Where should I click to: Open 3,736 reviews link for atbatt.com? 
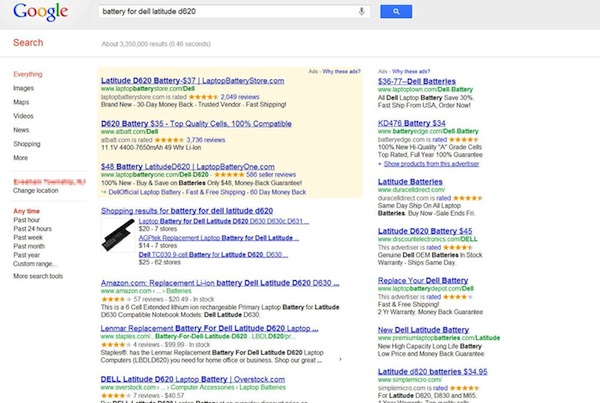[x=205, y=140]
